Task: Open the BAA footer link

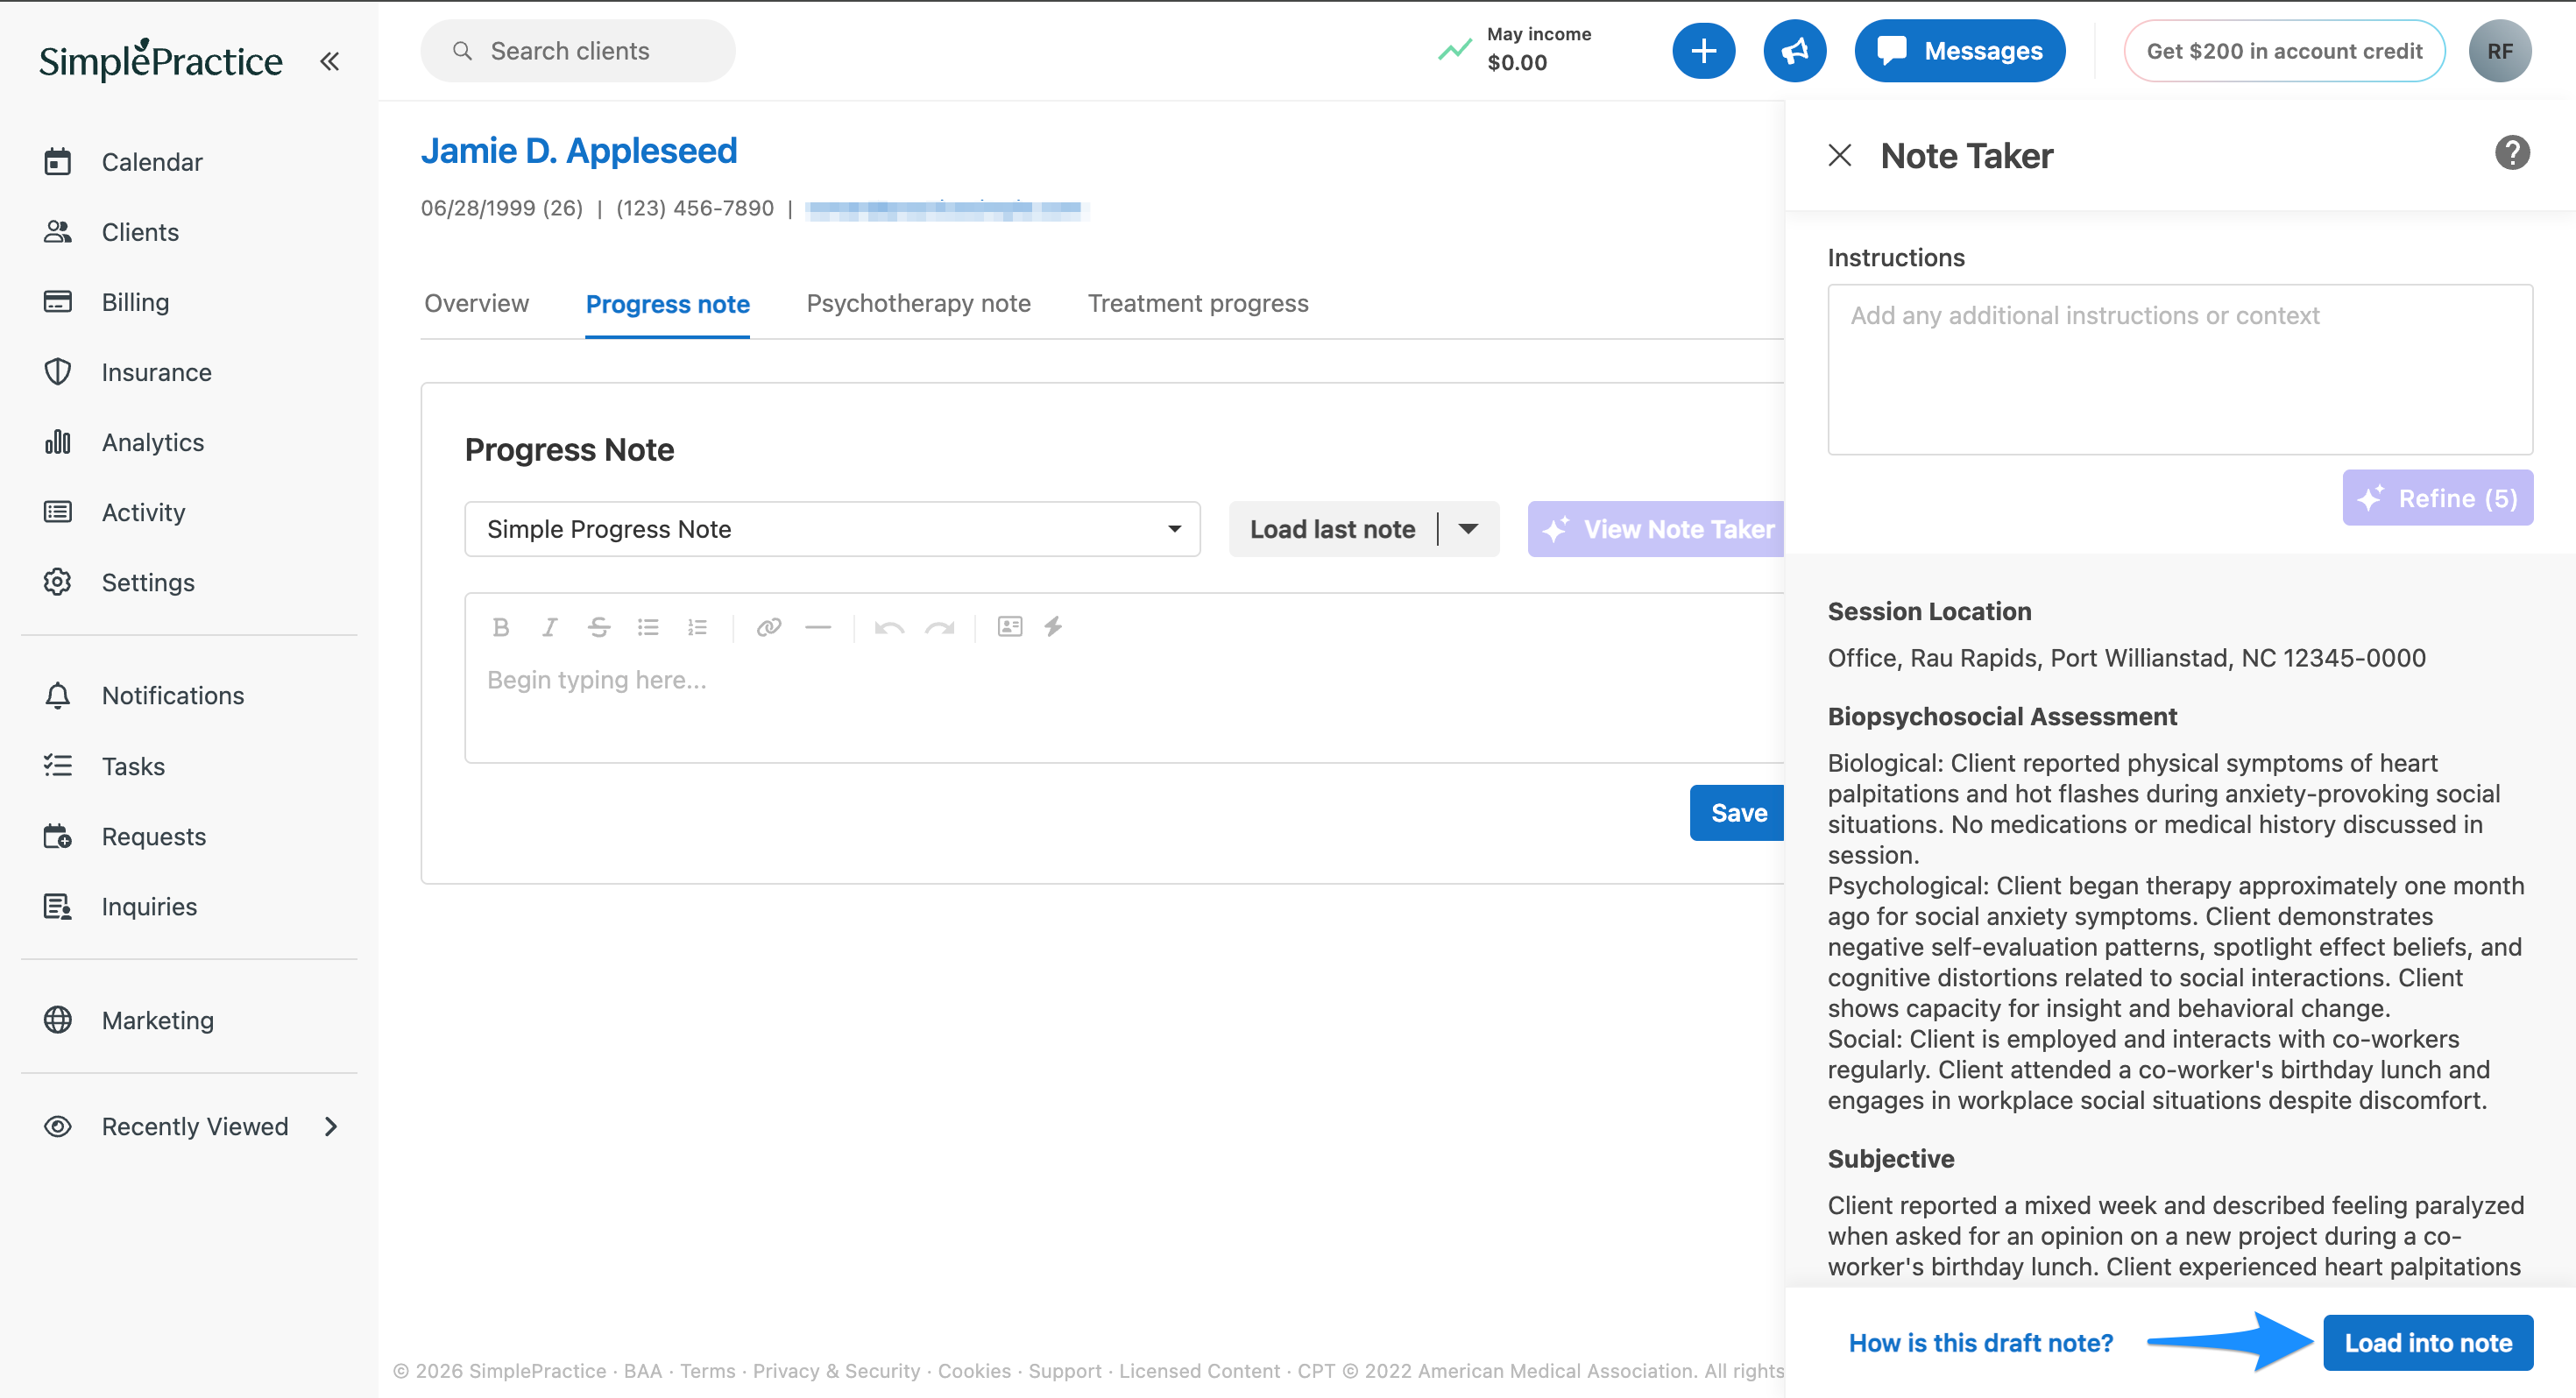Action: [642, 1371]
